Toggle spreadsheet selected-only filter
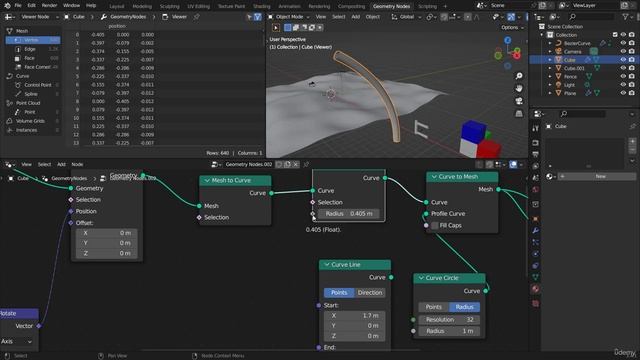Screen dimensions: 640x360 coord(249,17)
